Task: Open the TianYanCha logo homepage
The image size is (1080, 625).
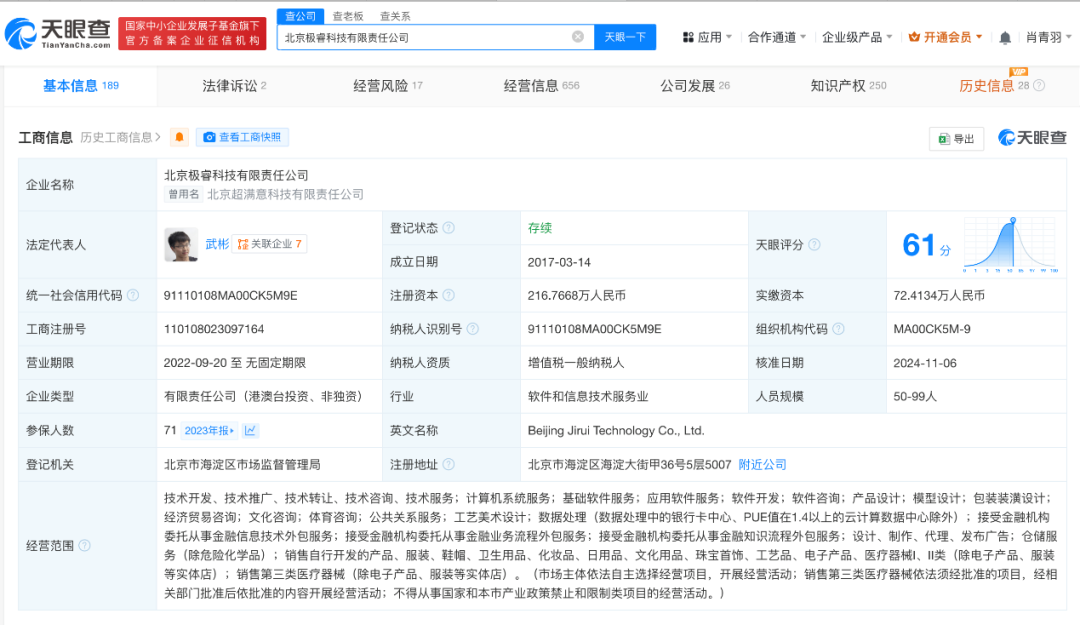Action: point(58,34)
